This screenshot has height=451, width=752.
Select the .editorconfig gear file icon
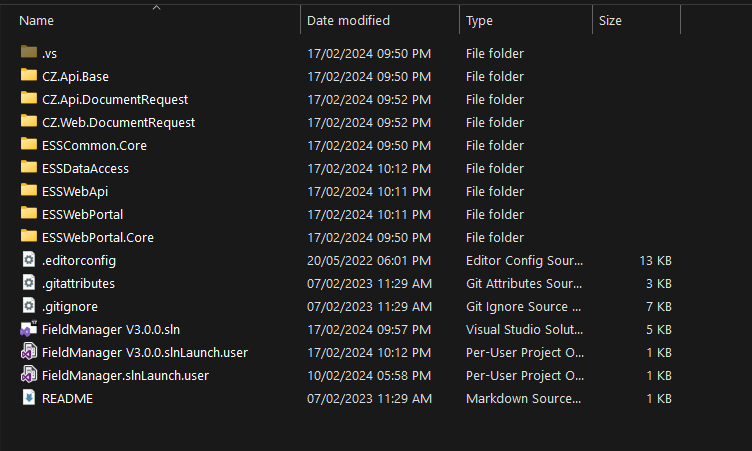pos(29,260)
